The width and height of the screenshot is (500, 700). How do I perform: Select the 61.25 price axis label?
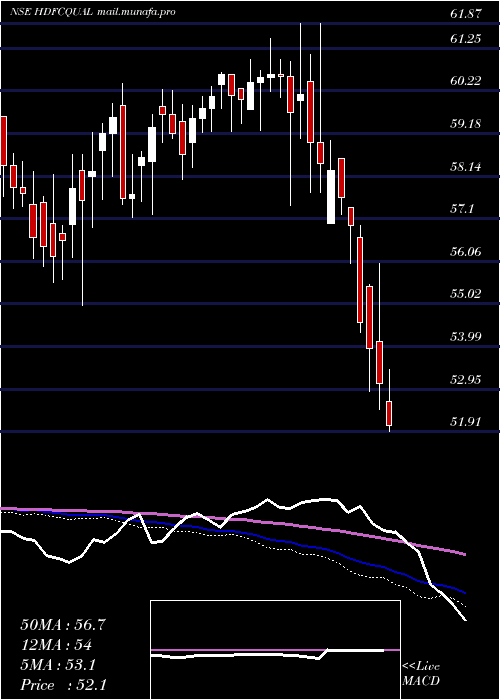point(466,39)
